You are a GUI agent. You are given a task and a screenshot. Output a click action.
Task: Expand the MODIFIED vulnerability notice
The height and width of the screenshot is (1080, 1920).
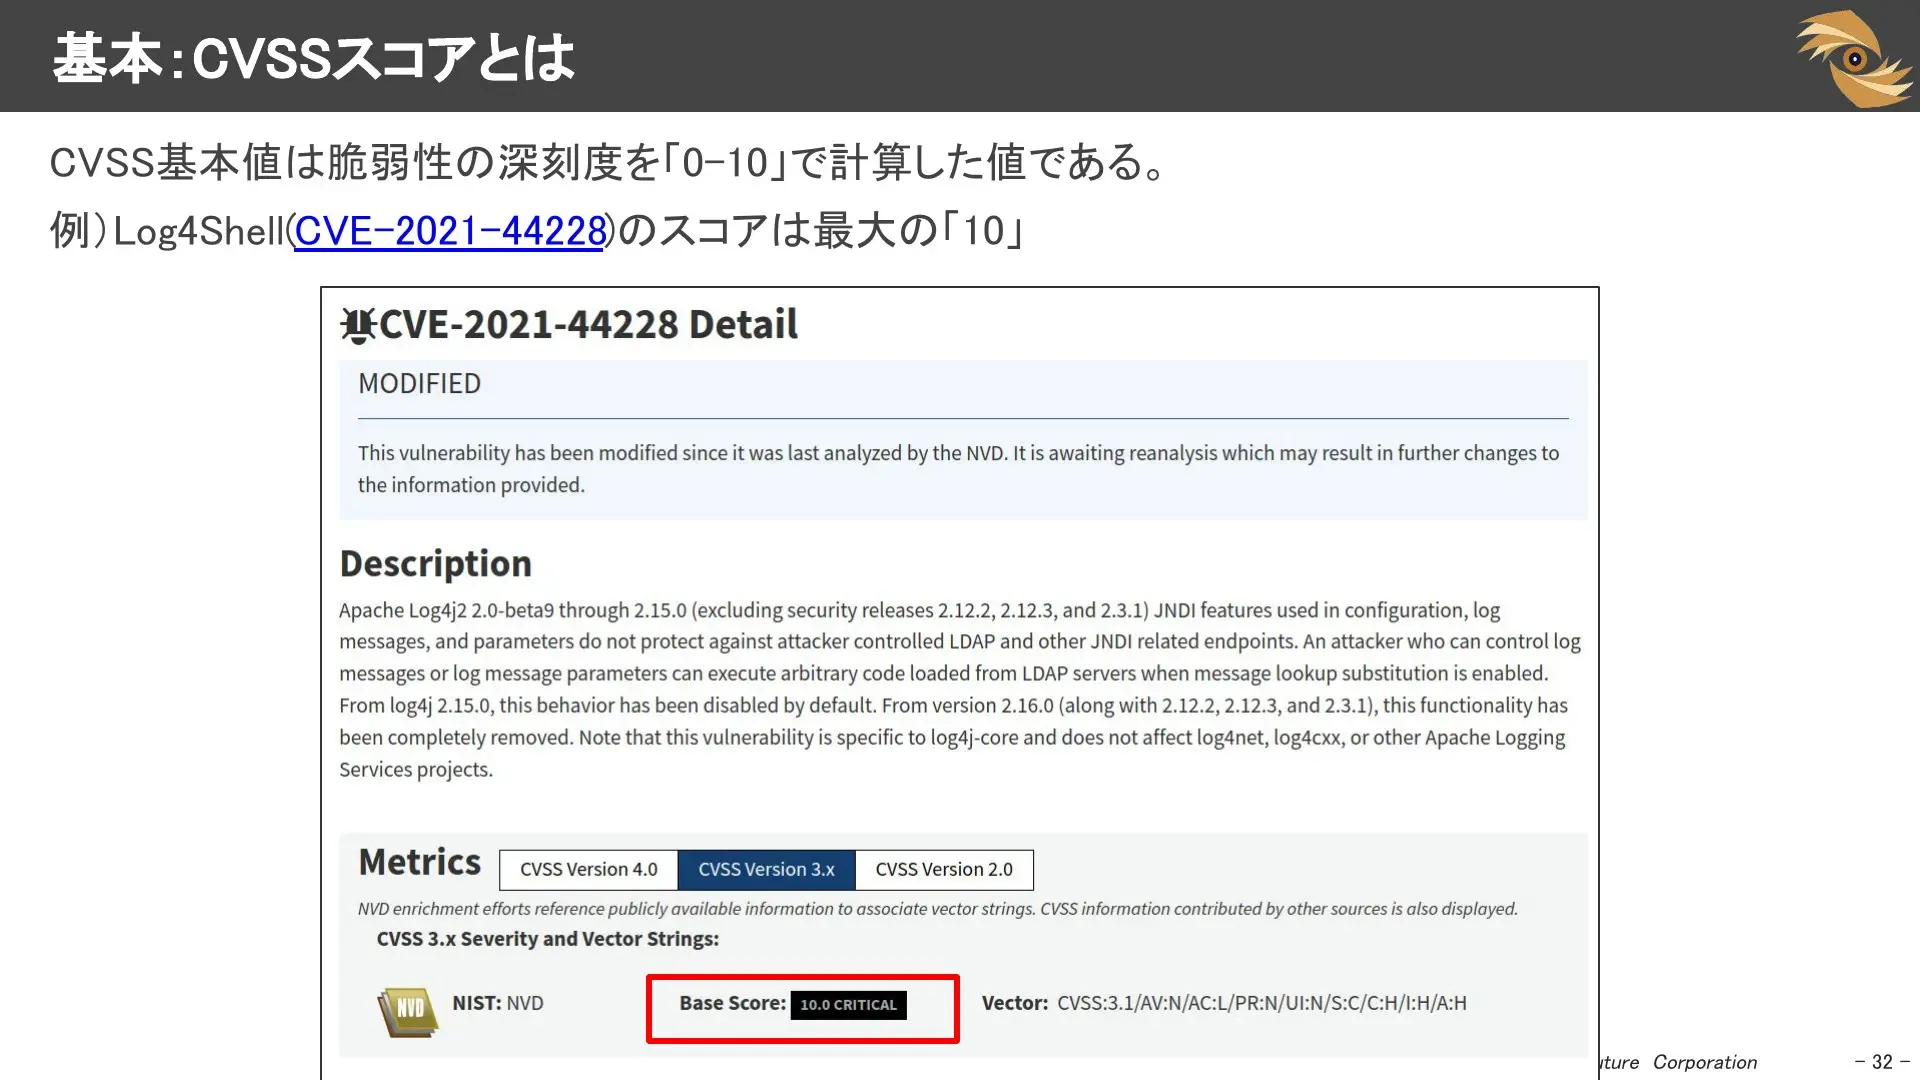pyautogui.click(x=419, y=383)
